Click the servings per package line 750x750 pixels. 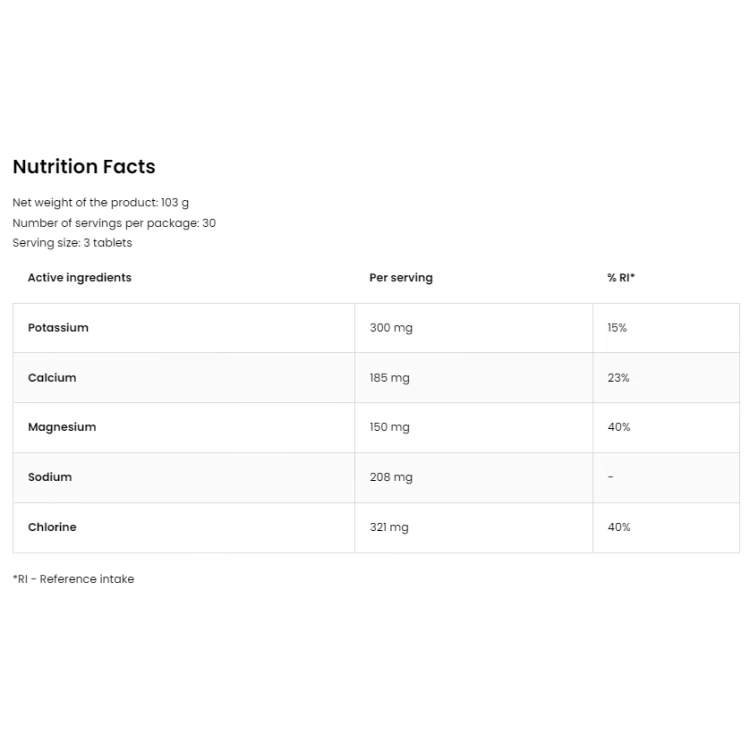[x=114, y=223]
